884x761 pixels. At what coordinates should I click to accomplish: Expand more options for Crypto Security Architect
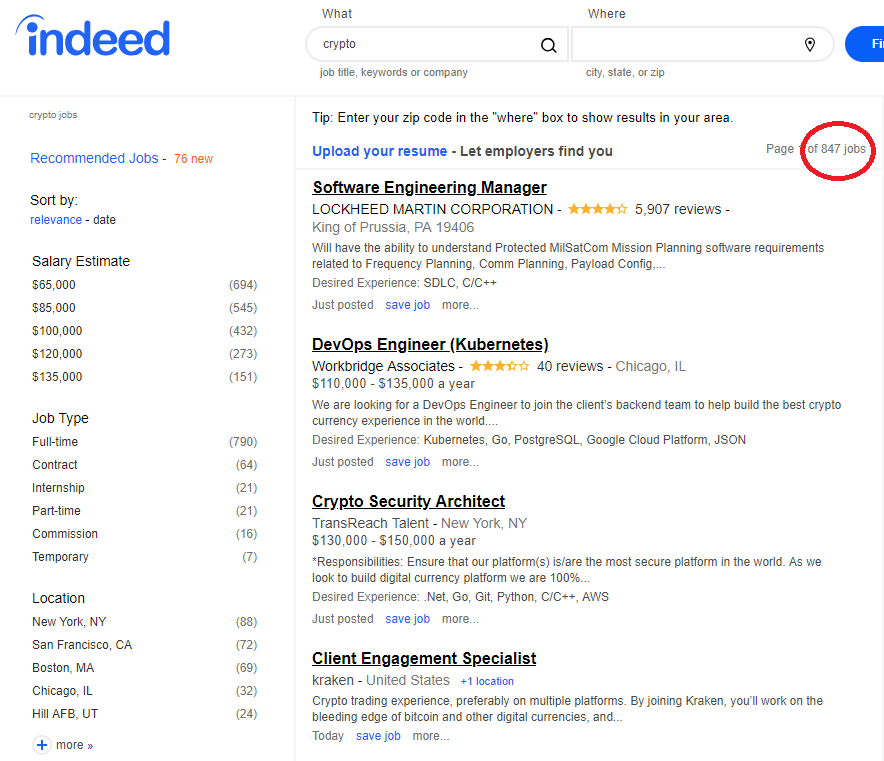pos(460,619)
